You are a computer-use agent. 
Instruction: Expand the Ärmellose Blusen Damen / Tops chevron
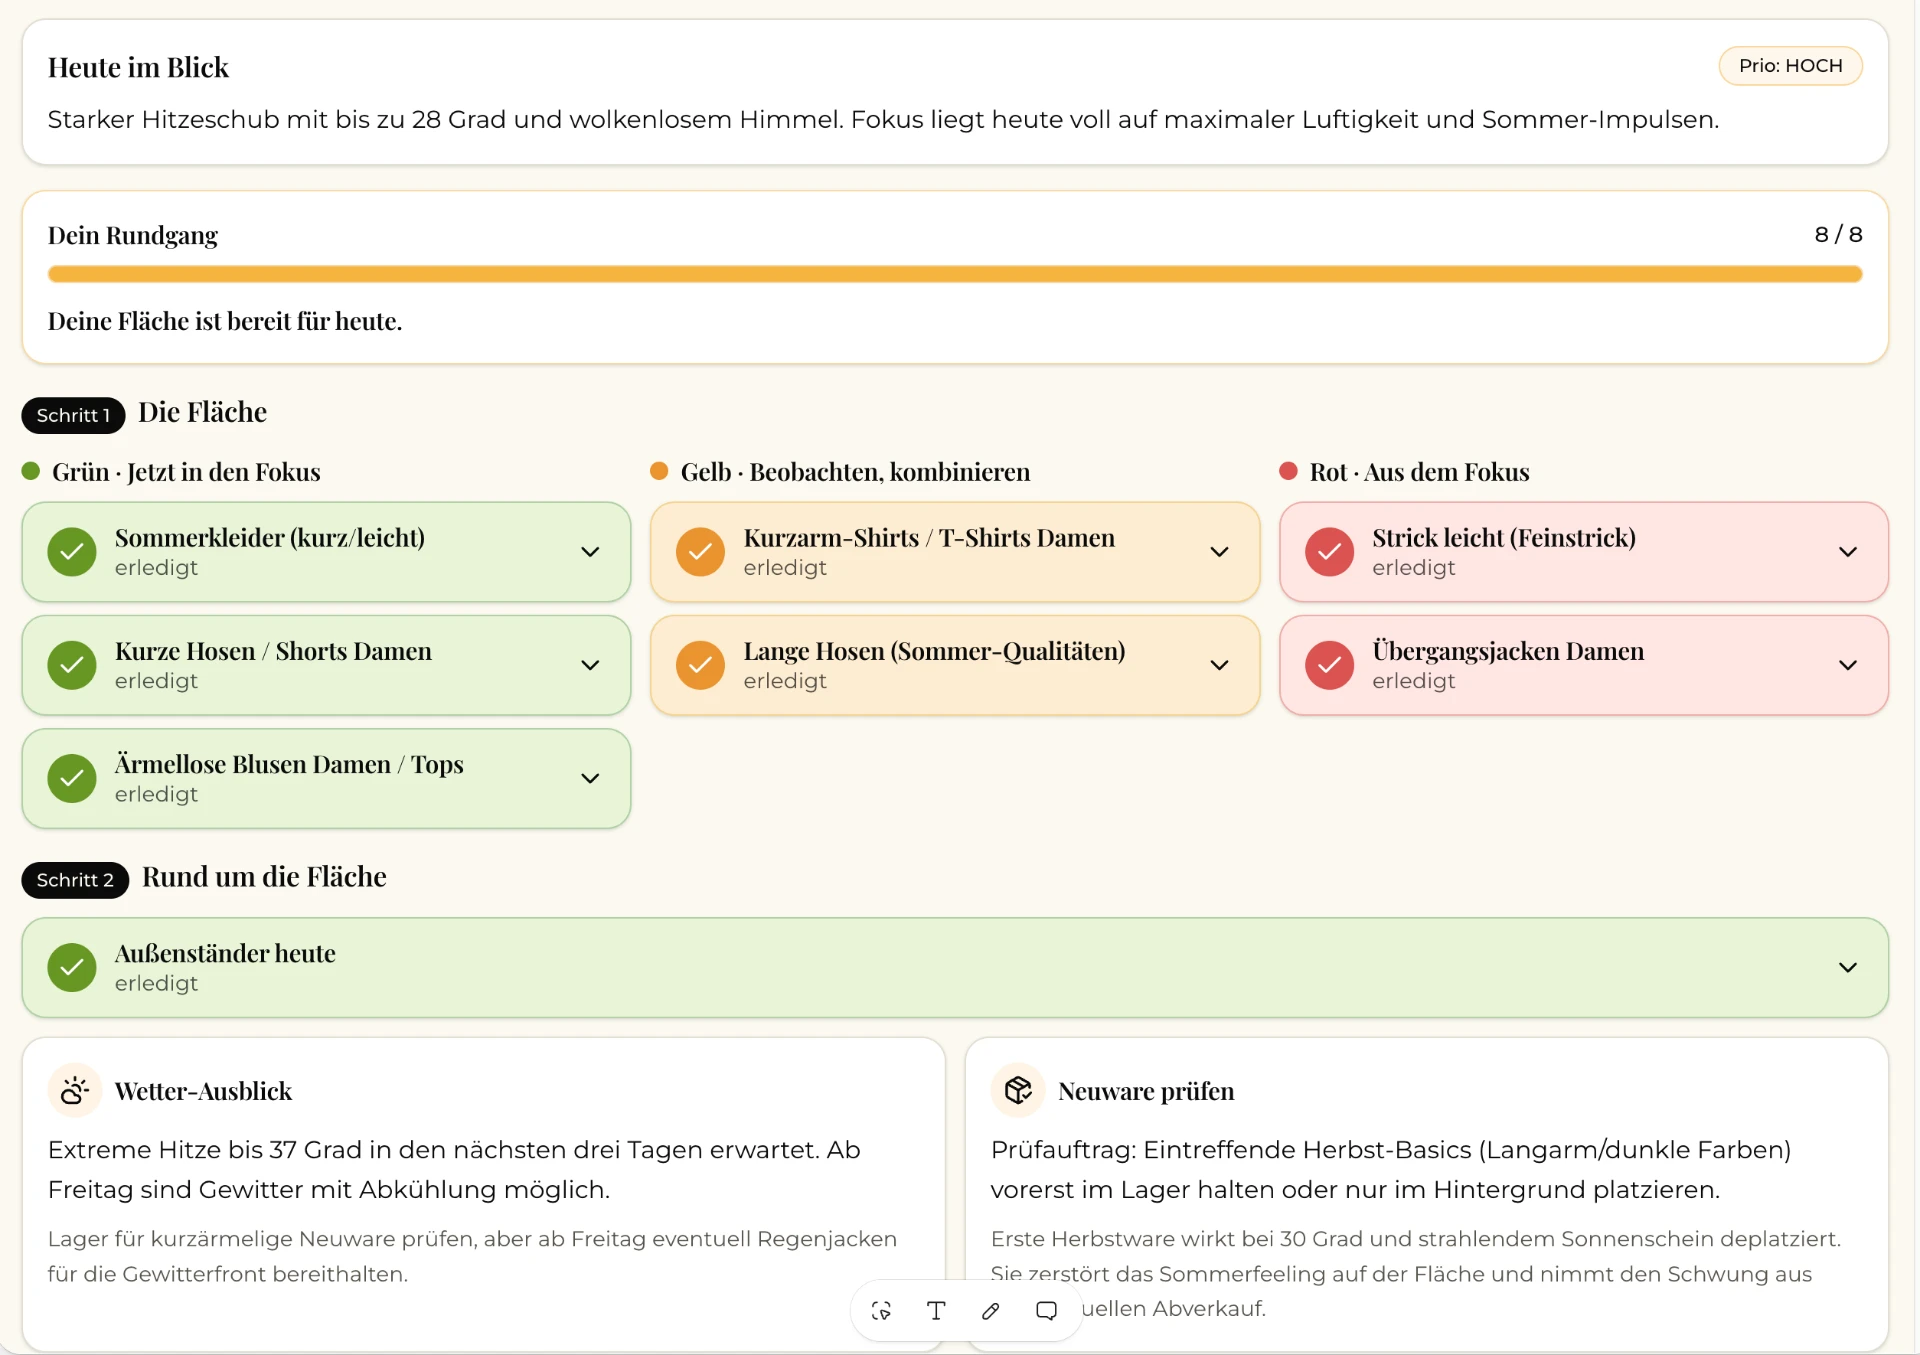[590, 778]
